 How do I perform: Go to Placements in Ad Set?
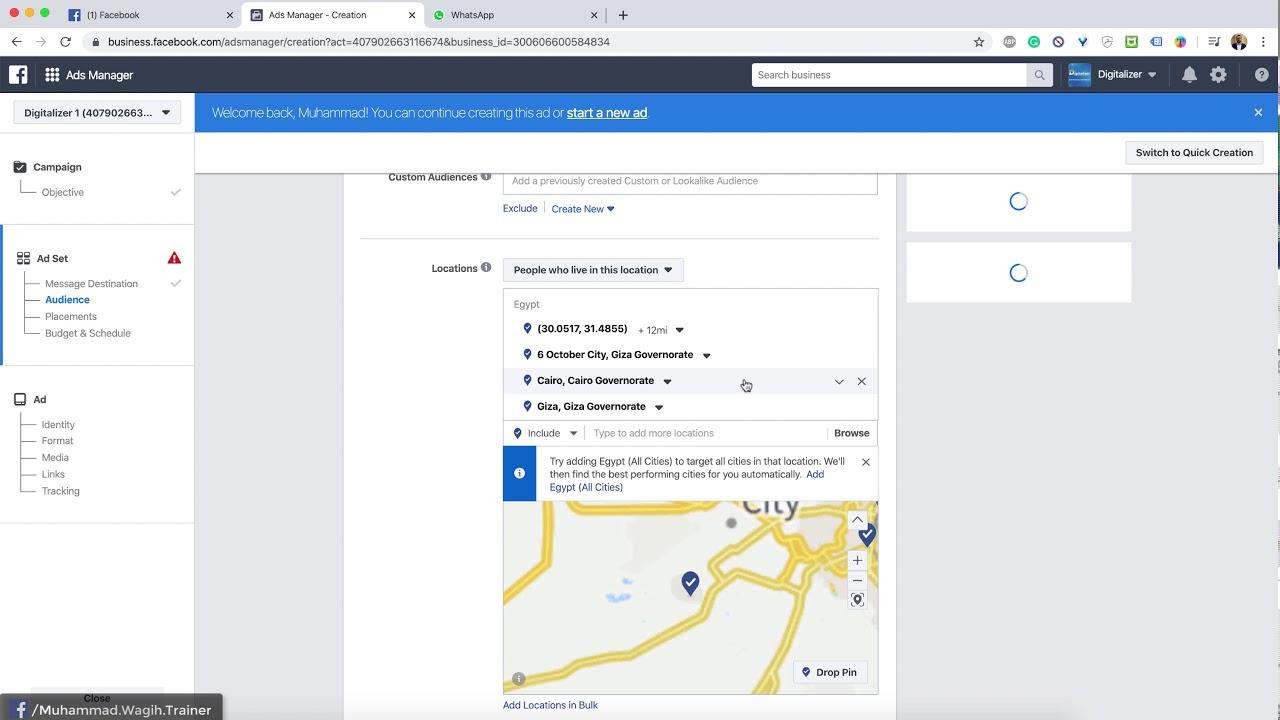point(71,317)
